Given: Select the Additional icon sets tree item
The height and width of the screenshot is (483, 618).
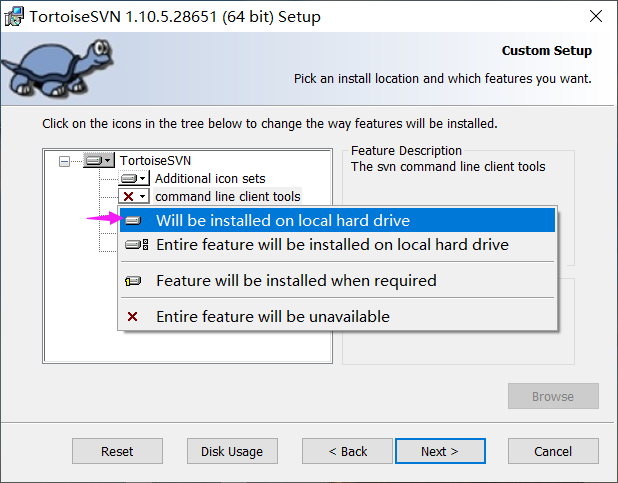Looking at the screenshot, I should pyautogui.click(x=210, y=179).
